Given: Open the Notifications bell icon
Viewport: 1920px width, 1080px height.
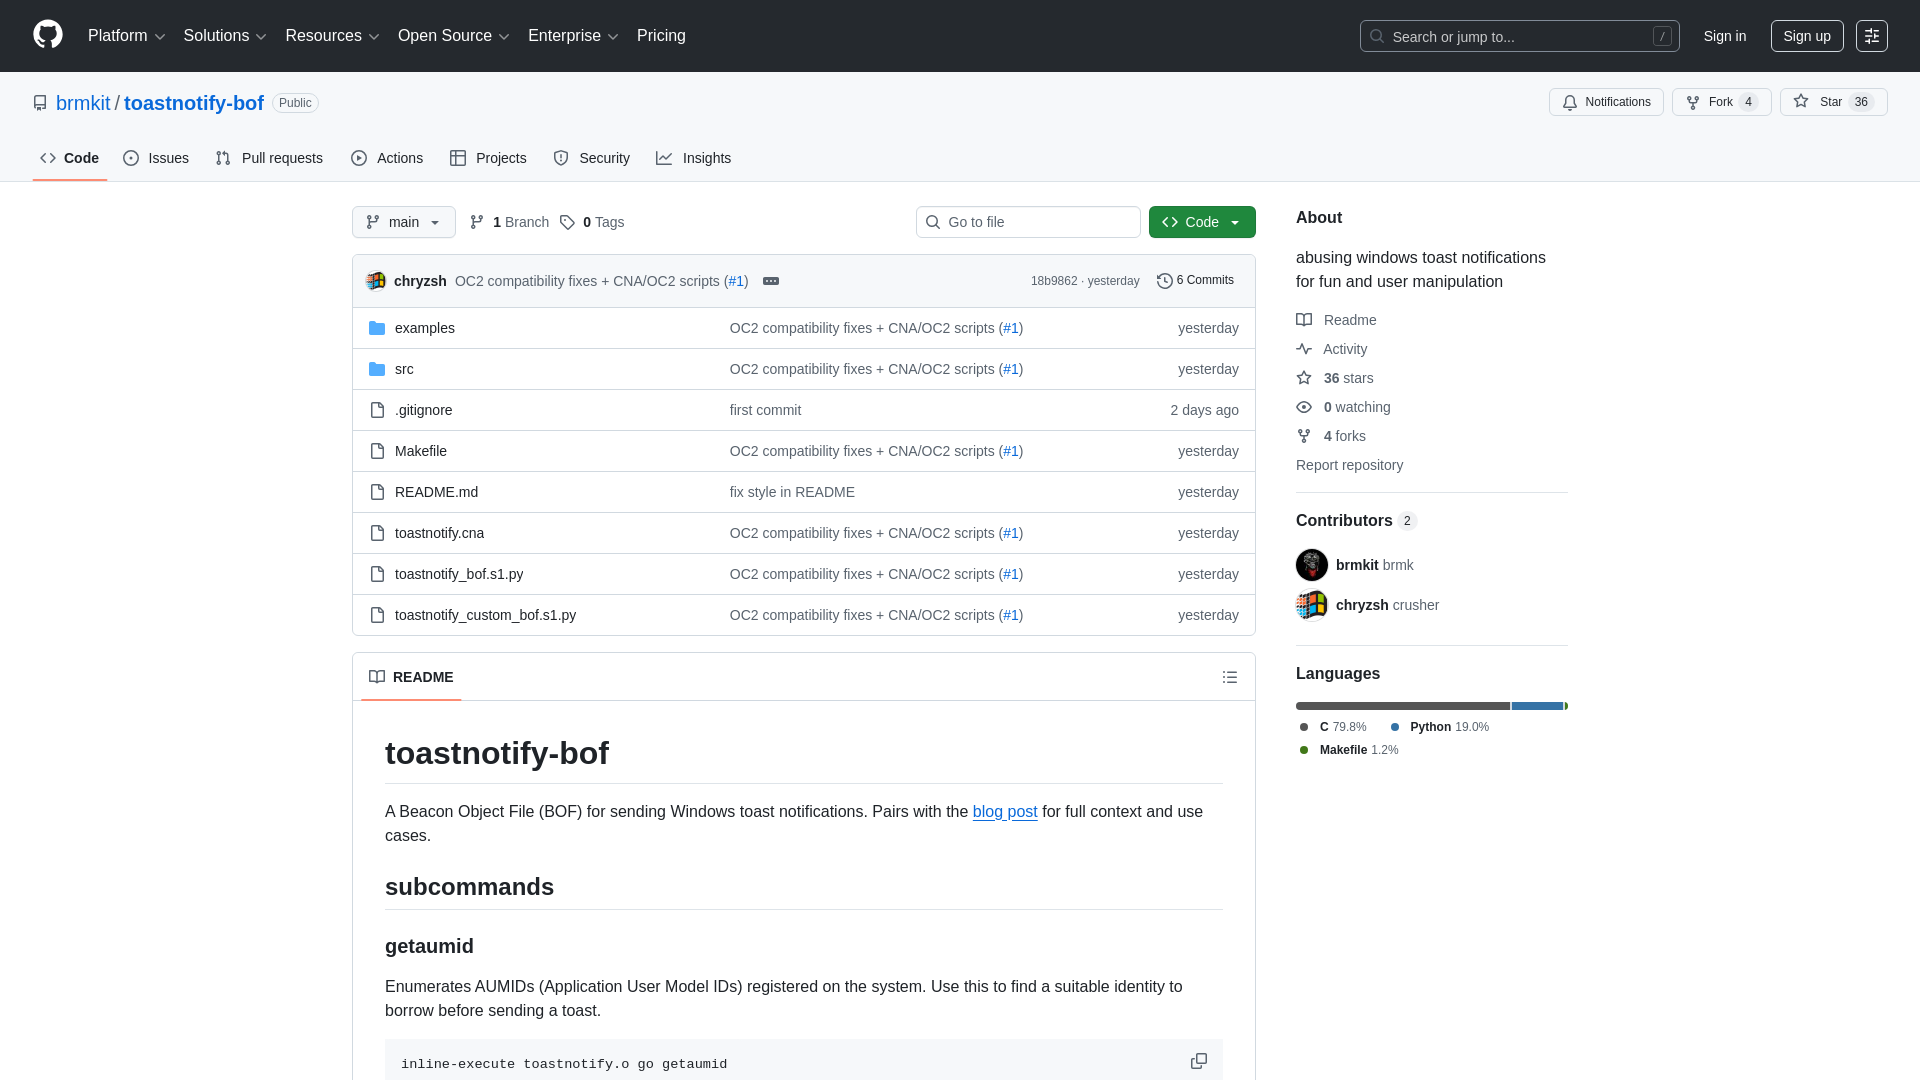Looking at the screenshot, I should 1569,102.
